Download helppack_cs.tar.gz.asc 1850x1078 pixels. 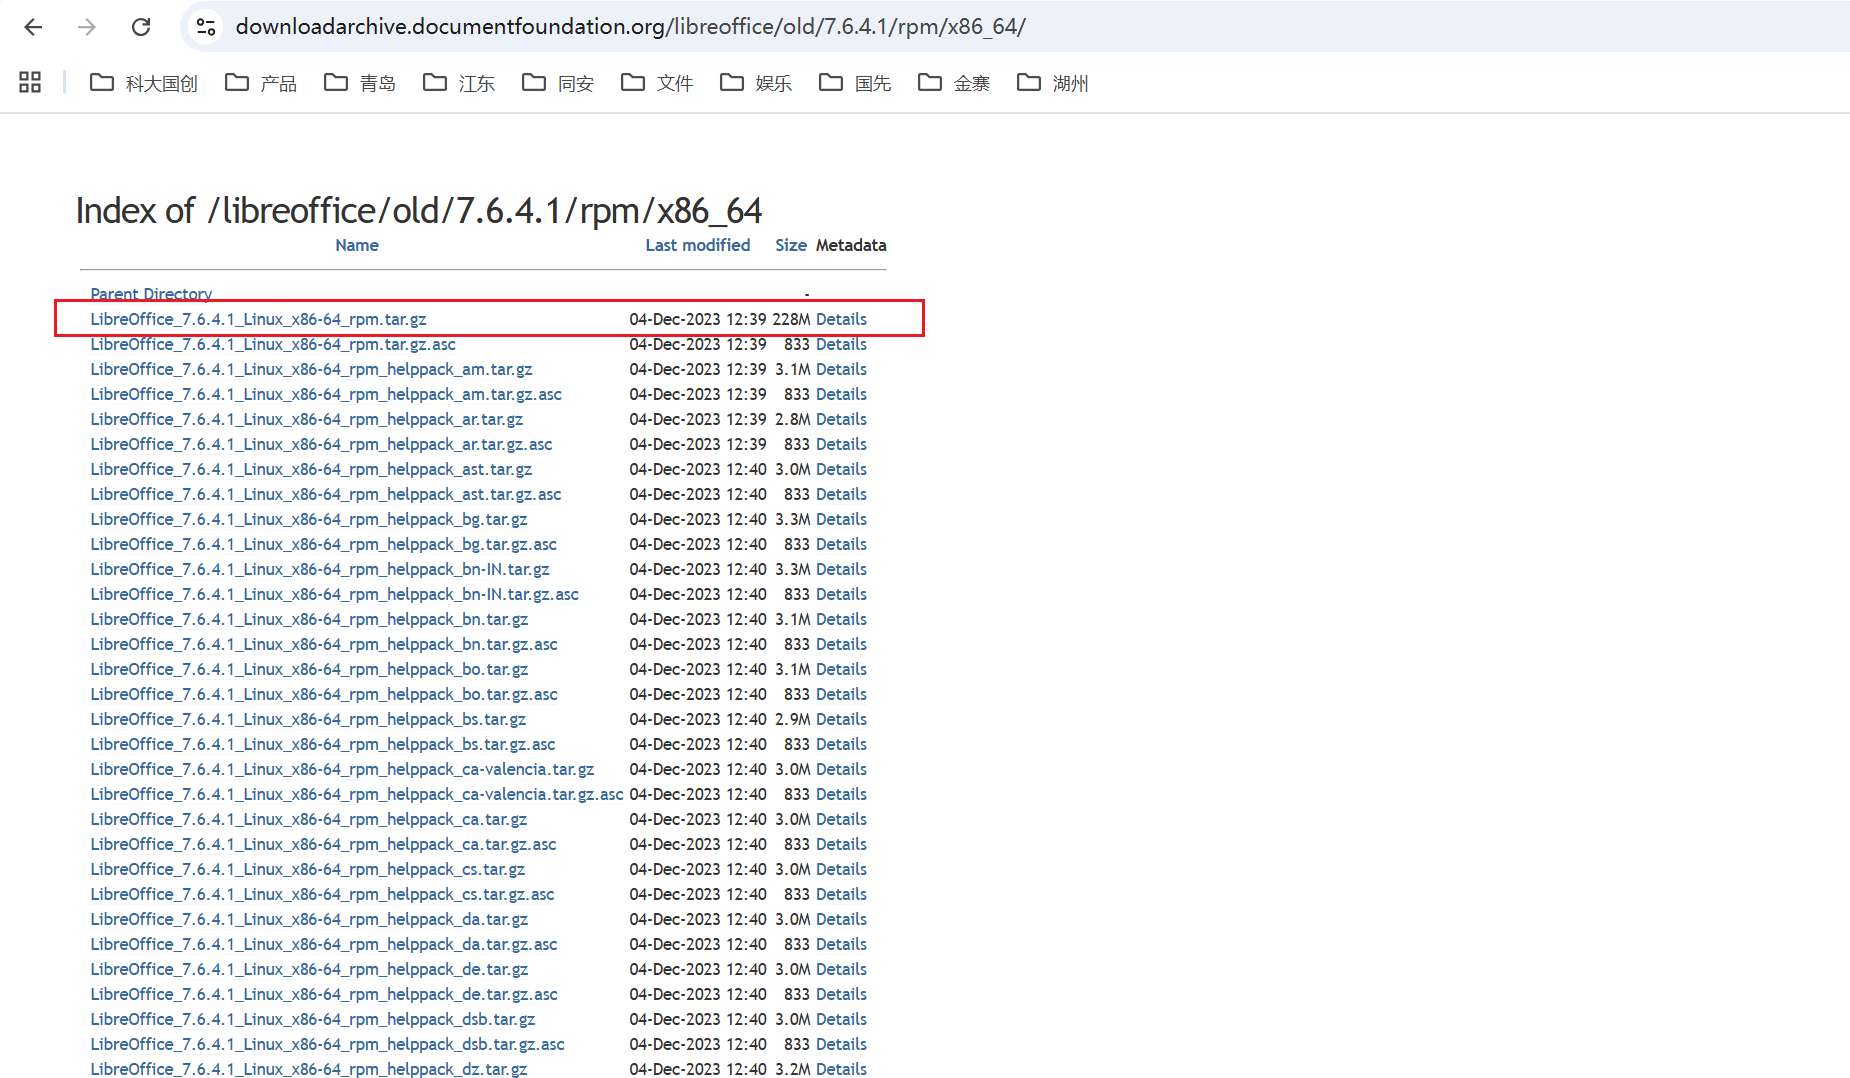322,894
